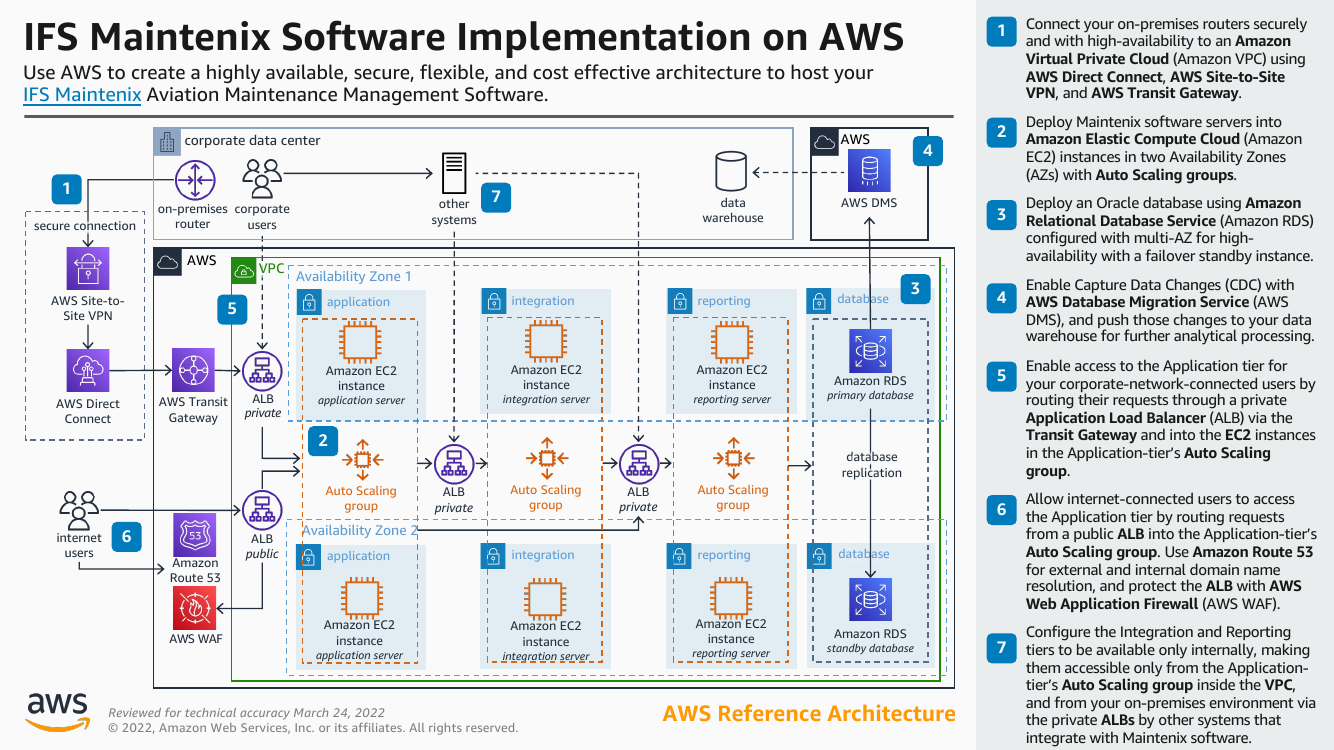Click the "standby database" caption text
Viewport: 1334px width, 750px height.
click(x=870, y=648)
